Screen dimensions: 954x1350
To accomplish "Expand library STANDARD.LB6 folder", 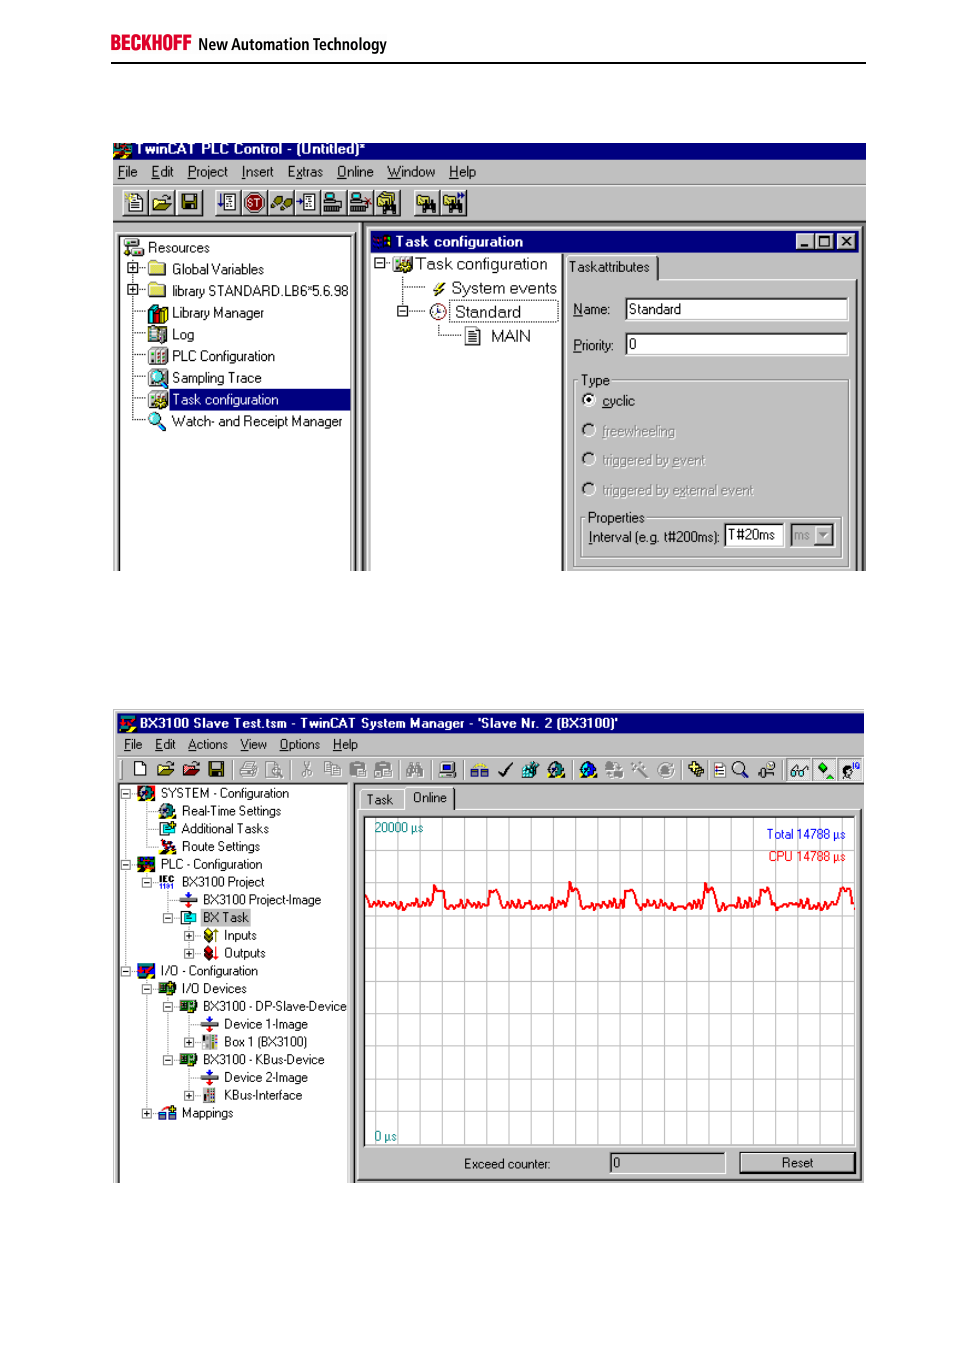I will (133, 290).
